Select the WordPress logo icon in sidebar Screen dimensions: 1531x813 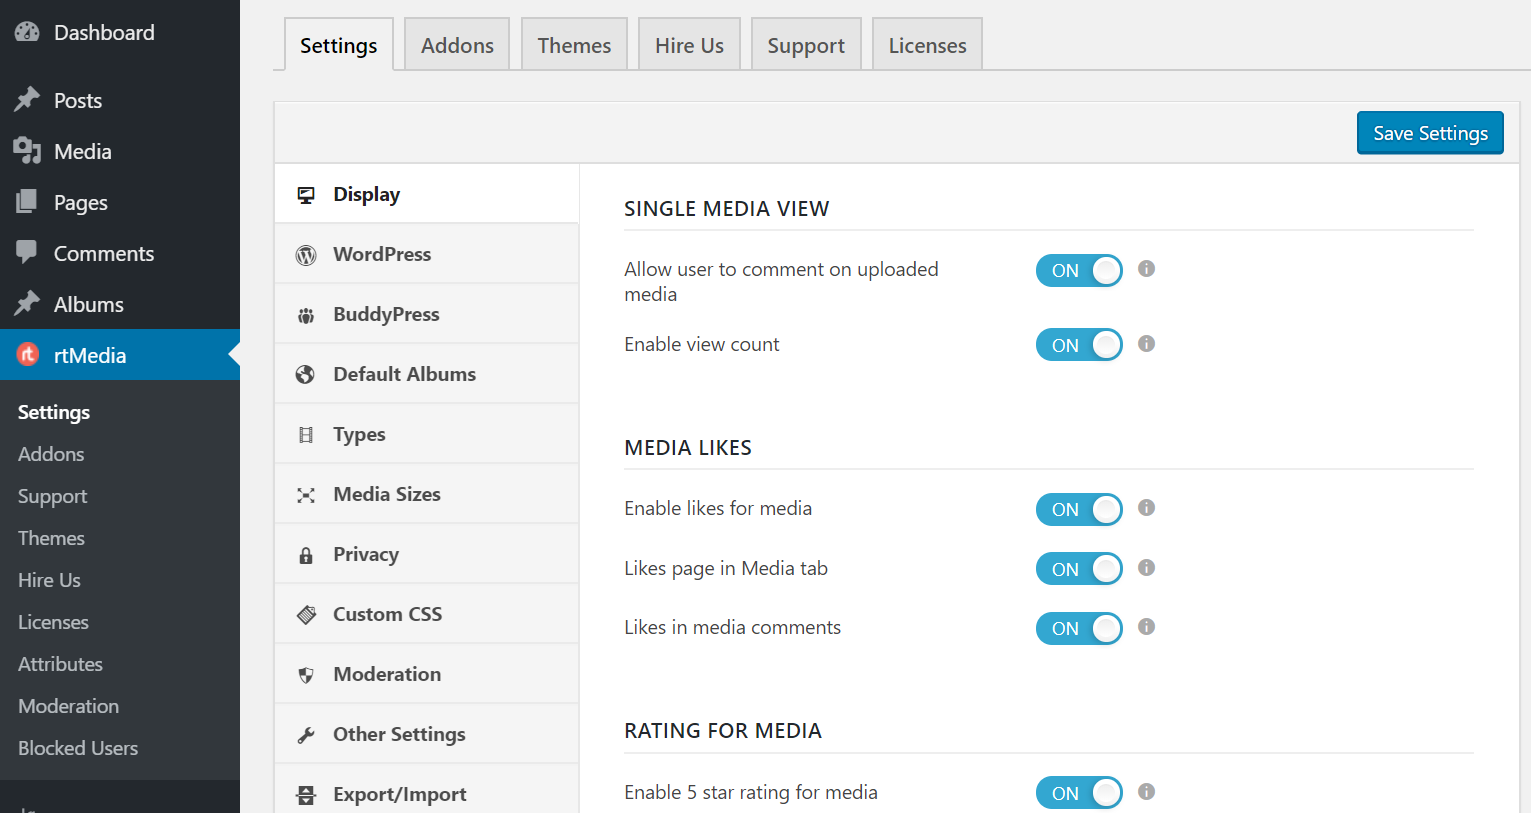pos(306,253)
